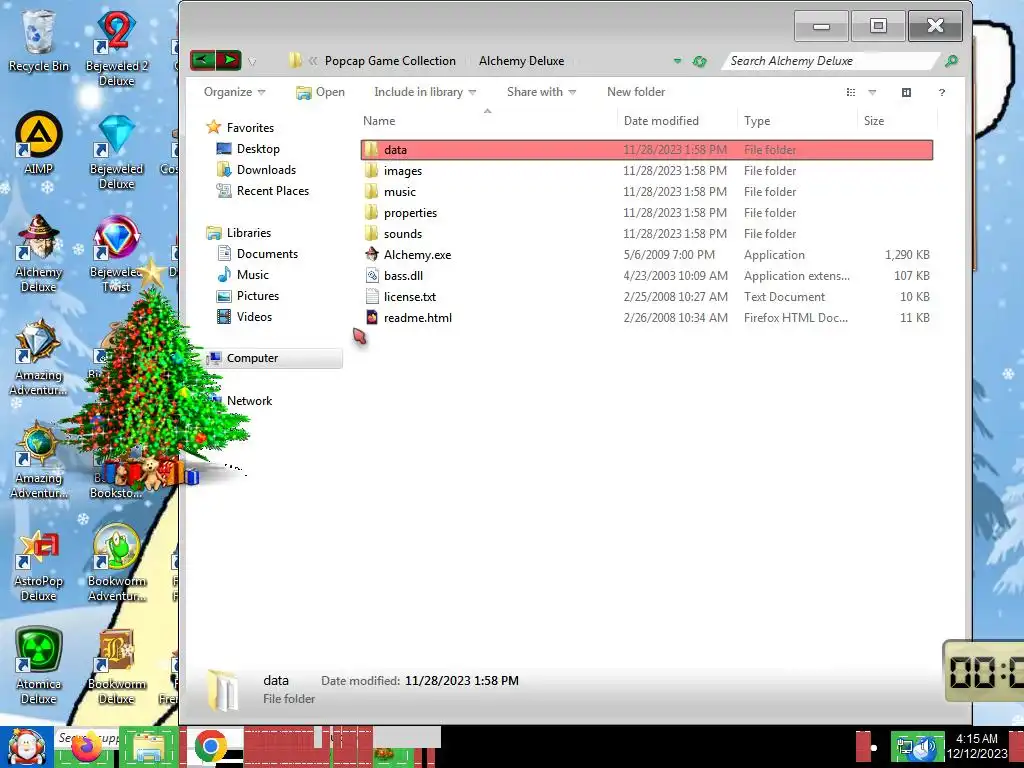This screenshot has width=1024, height=768.
Task: Open the Documents library
Action: (x=257, y=253)
